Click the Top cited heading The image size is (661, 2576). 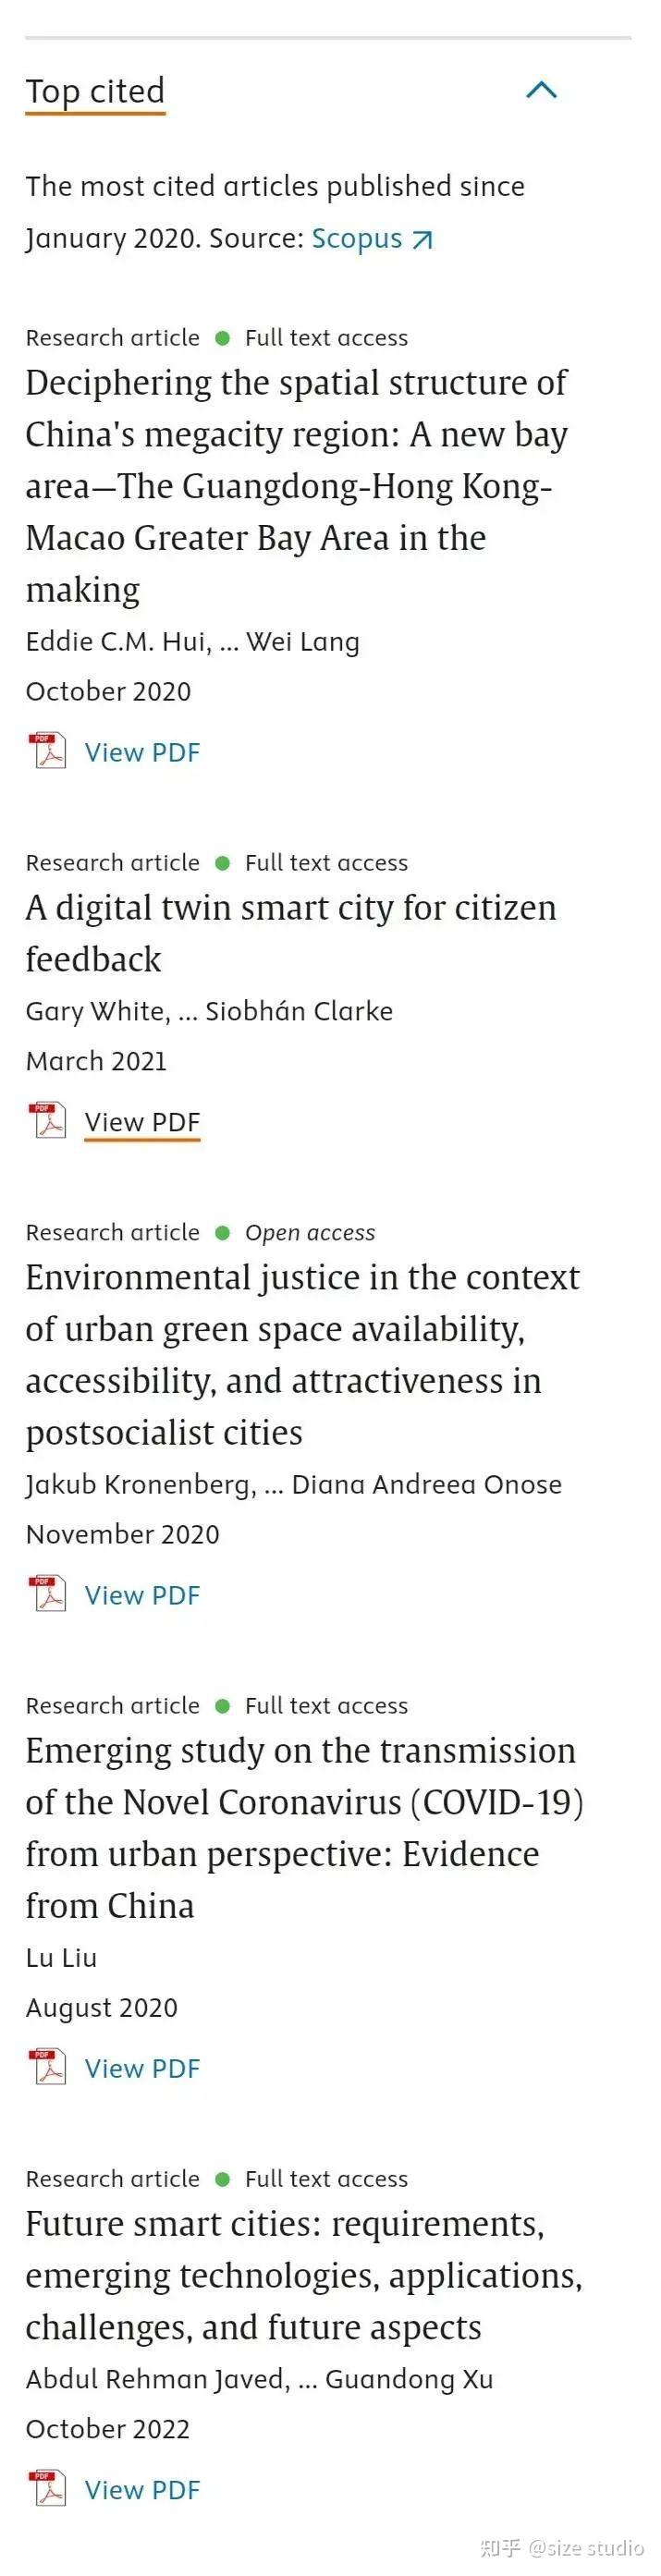(95, 91)
